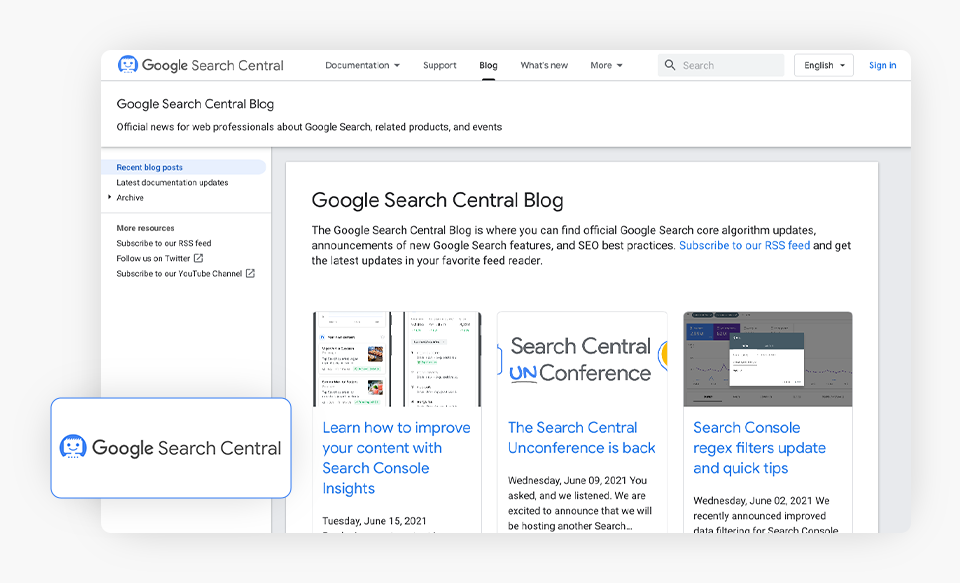960x583 pixels.
Task: Go to the Support tab
Action: [x=439, y=65]
